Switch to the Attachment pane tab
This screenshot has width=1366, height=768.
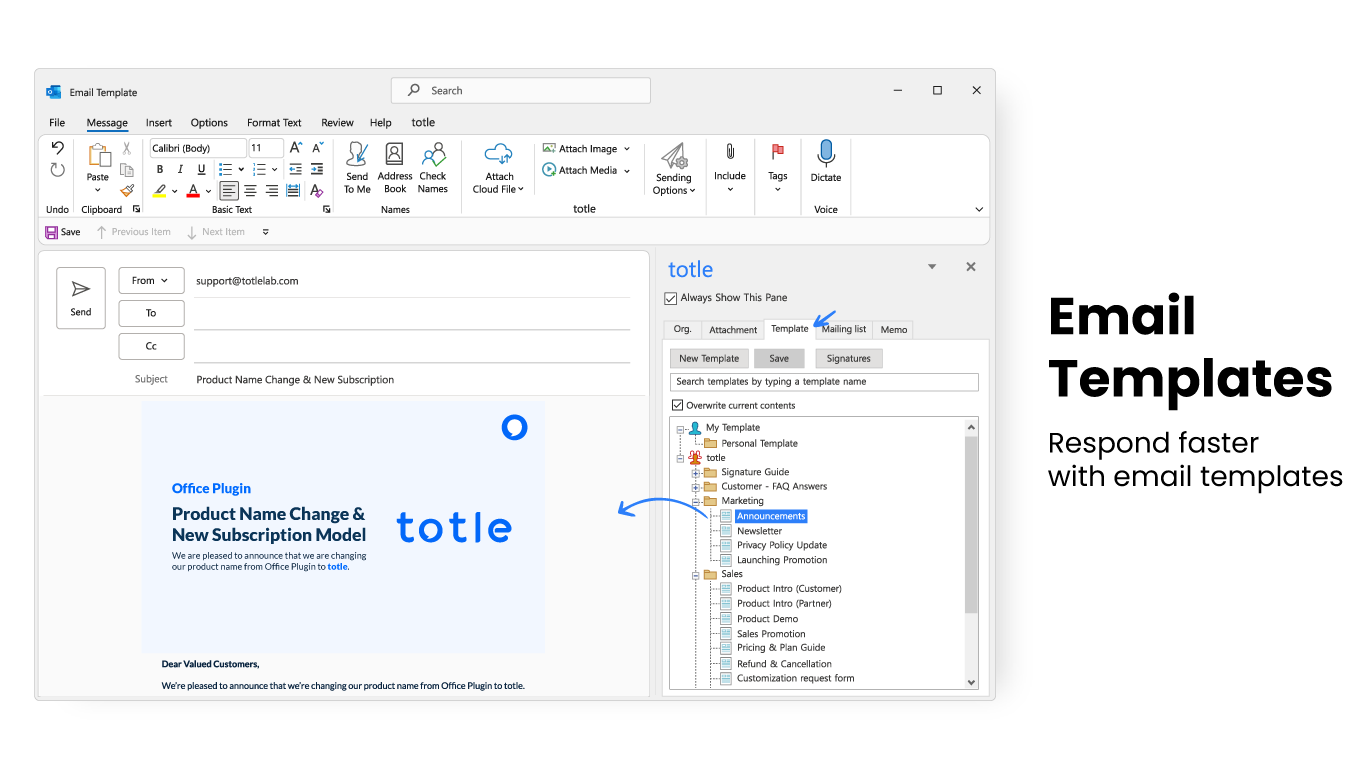point(733,329)
